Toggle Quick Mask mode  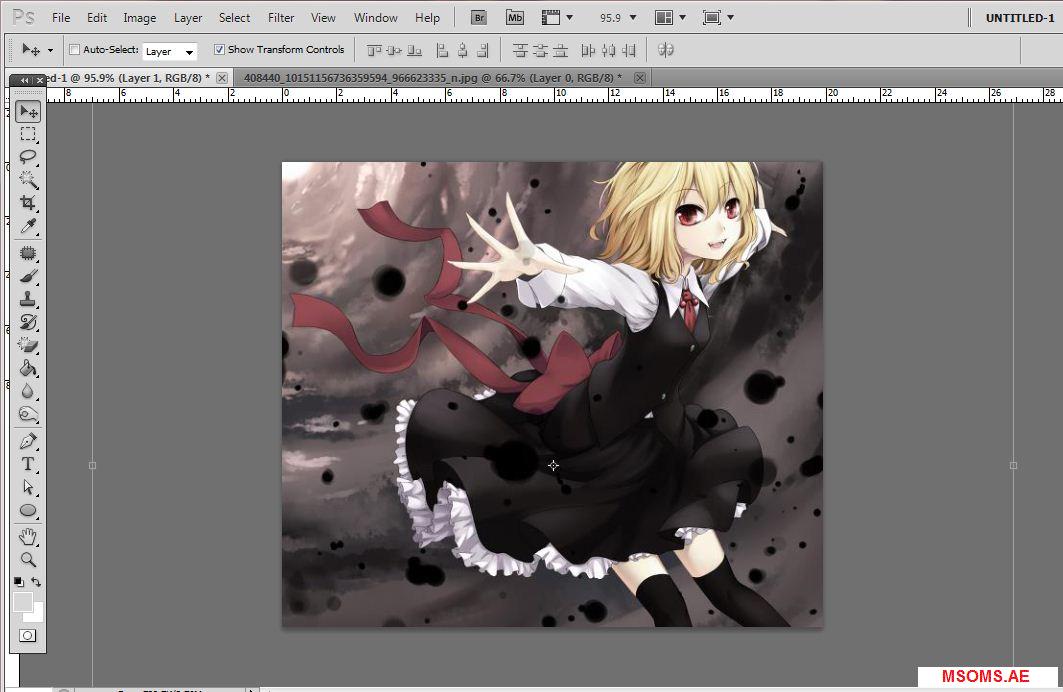pos(28,635)
